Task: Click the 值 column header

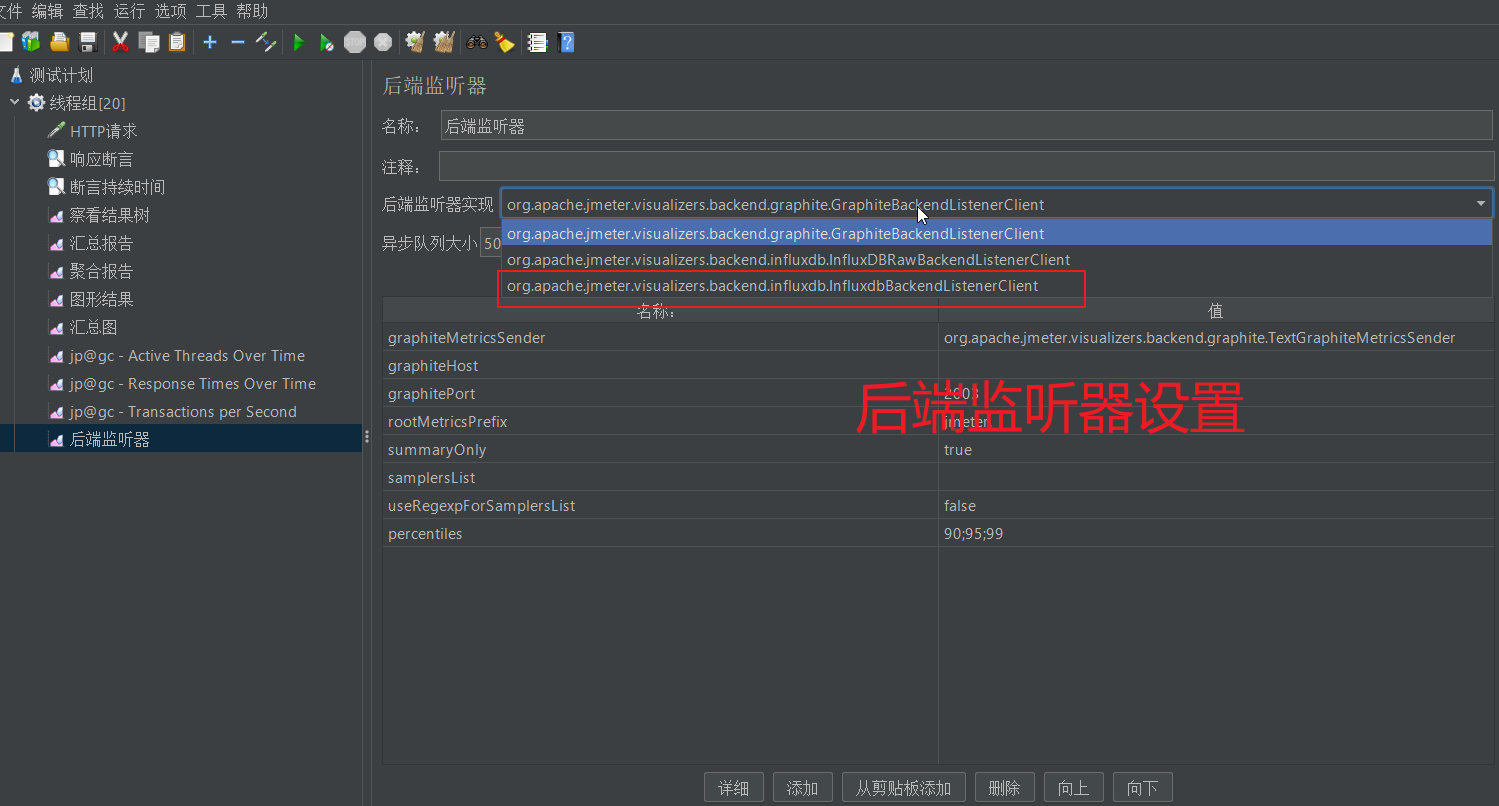Action: pyautogui.click(x=1216, y=311)
